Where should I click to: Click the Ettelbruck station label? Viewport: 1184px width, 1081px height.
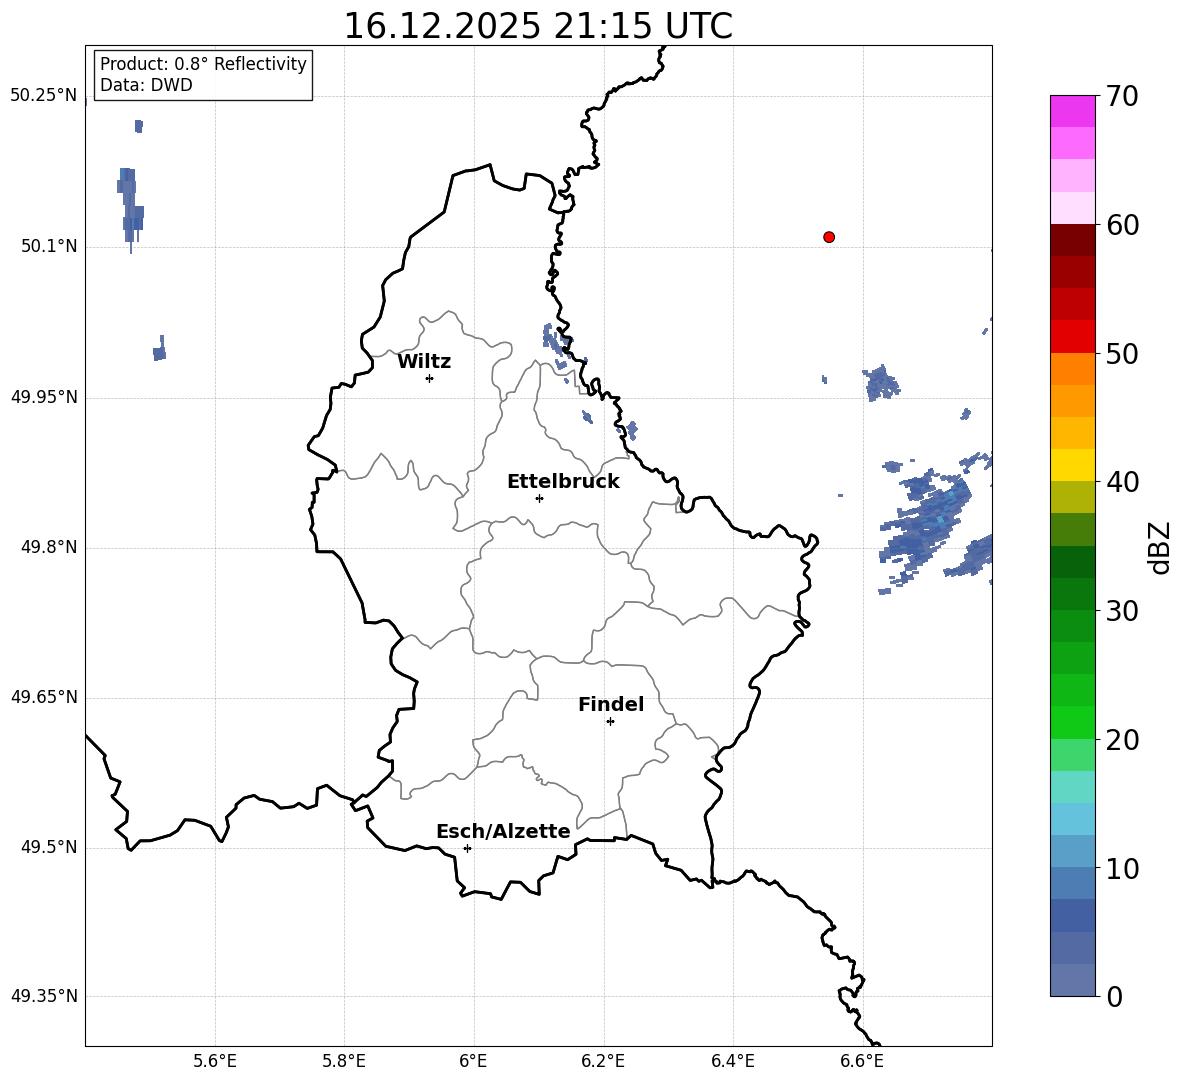click(x=563, y=482)
